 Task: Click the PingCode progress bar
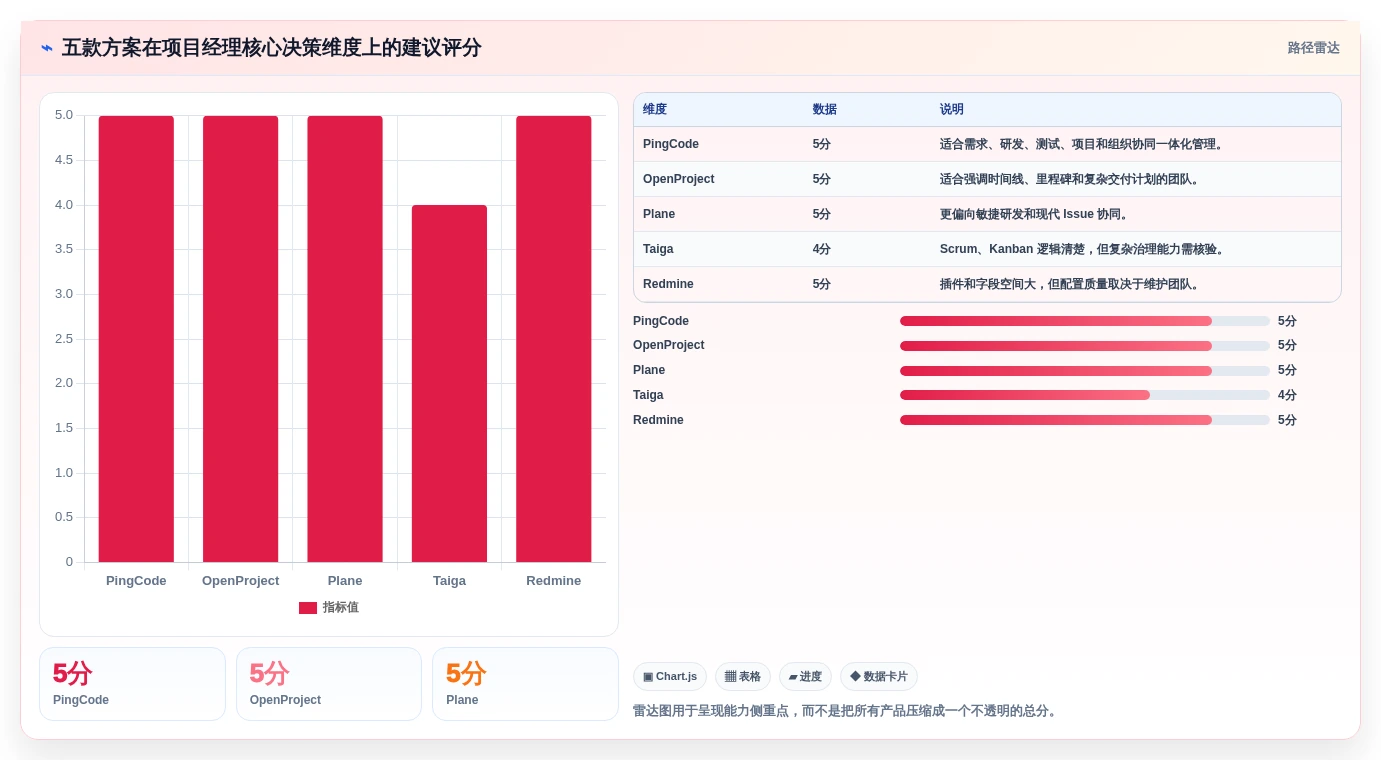tap(1085, 321)
